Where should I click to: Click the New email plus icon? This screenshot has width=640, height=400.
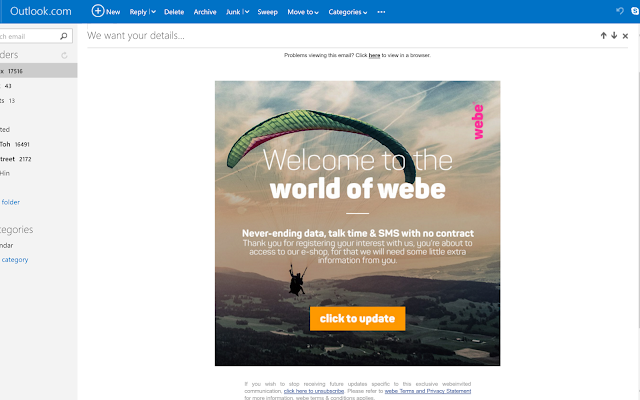[98, 11]
